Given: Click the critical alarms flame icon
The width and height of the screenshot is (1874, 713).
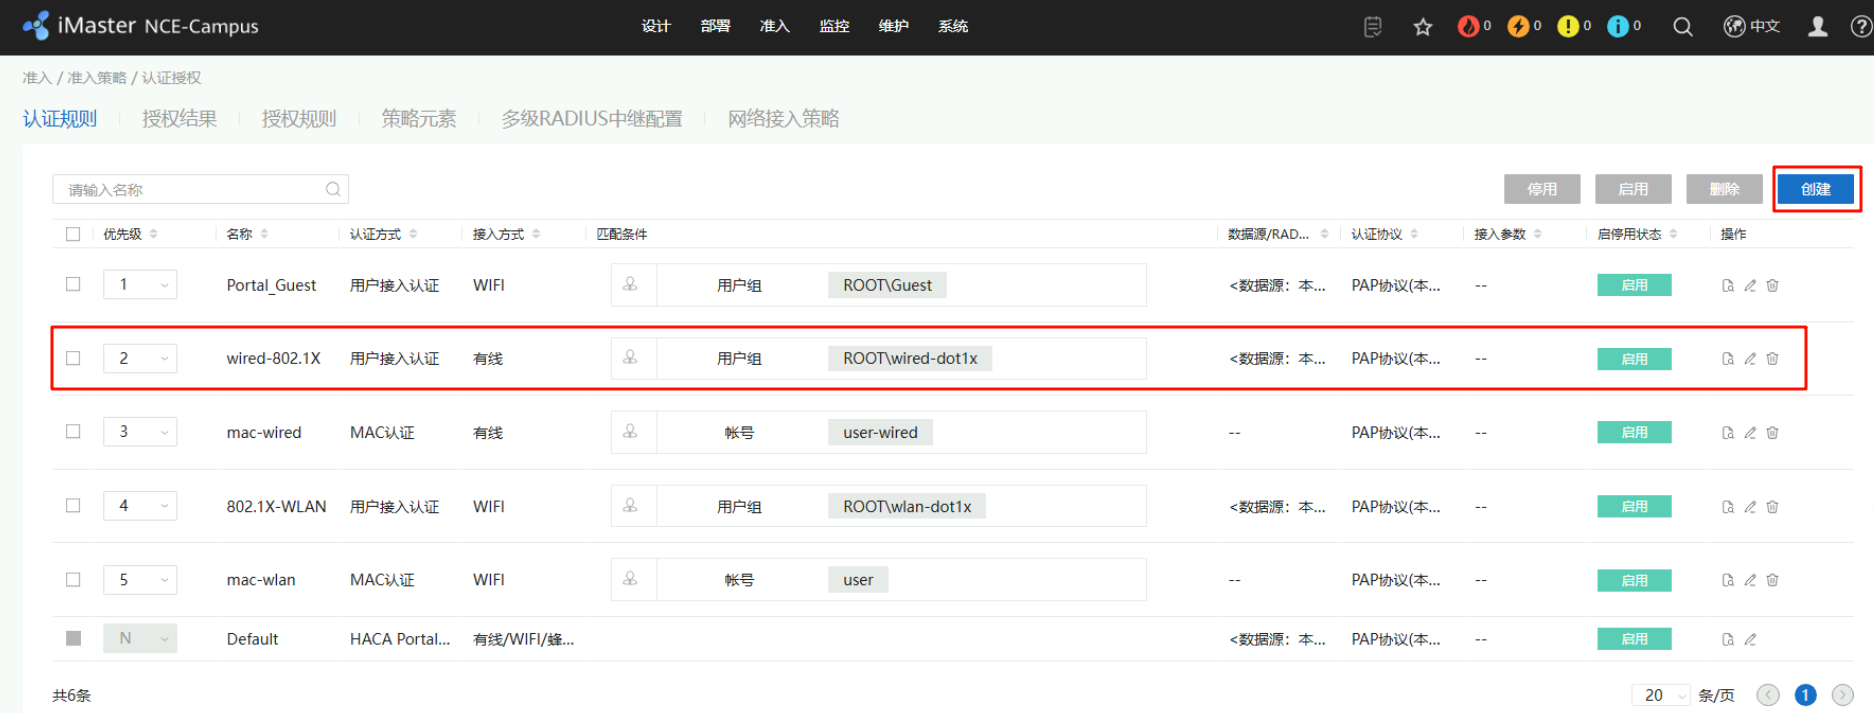Looking at the screenshot, I should click(x=1468, y=27).
